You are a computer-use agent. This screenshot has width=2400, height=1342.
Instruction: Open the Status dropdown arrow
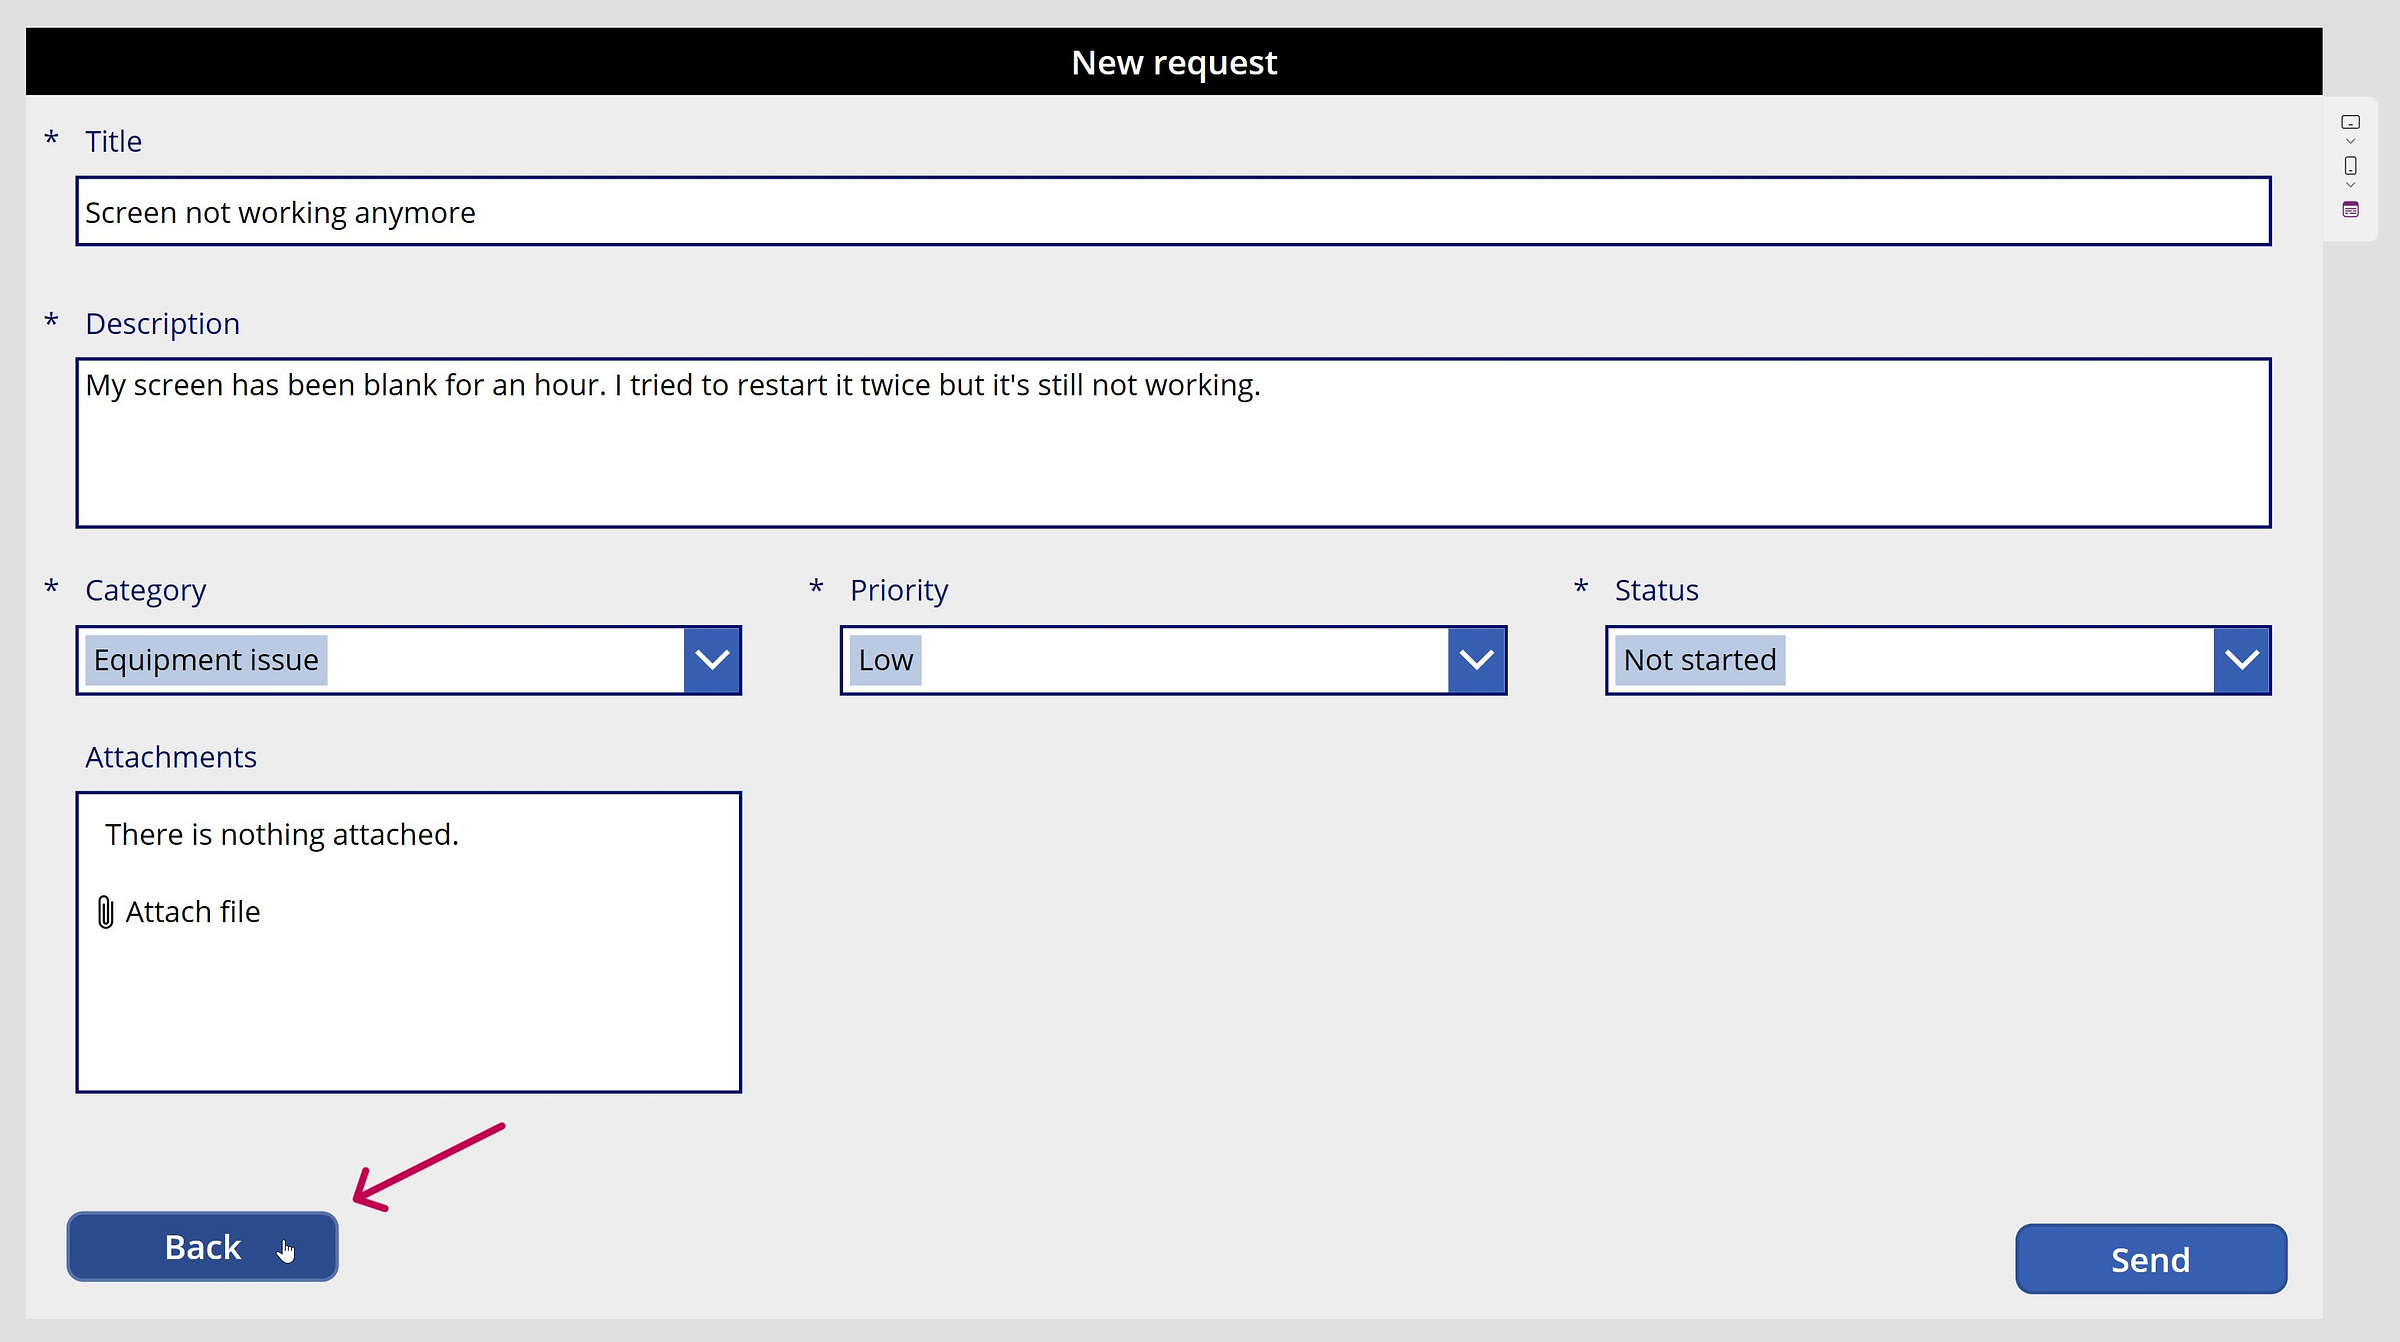click(2241, 660)
